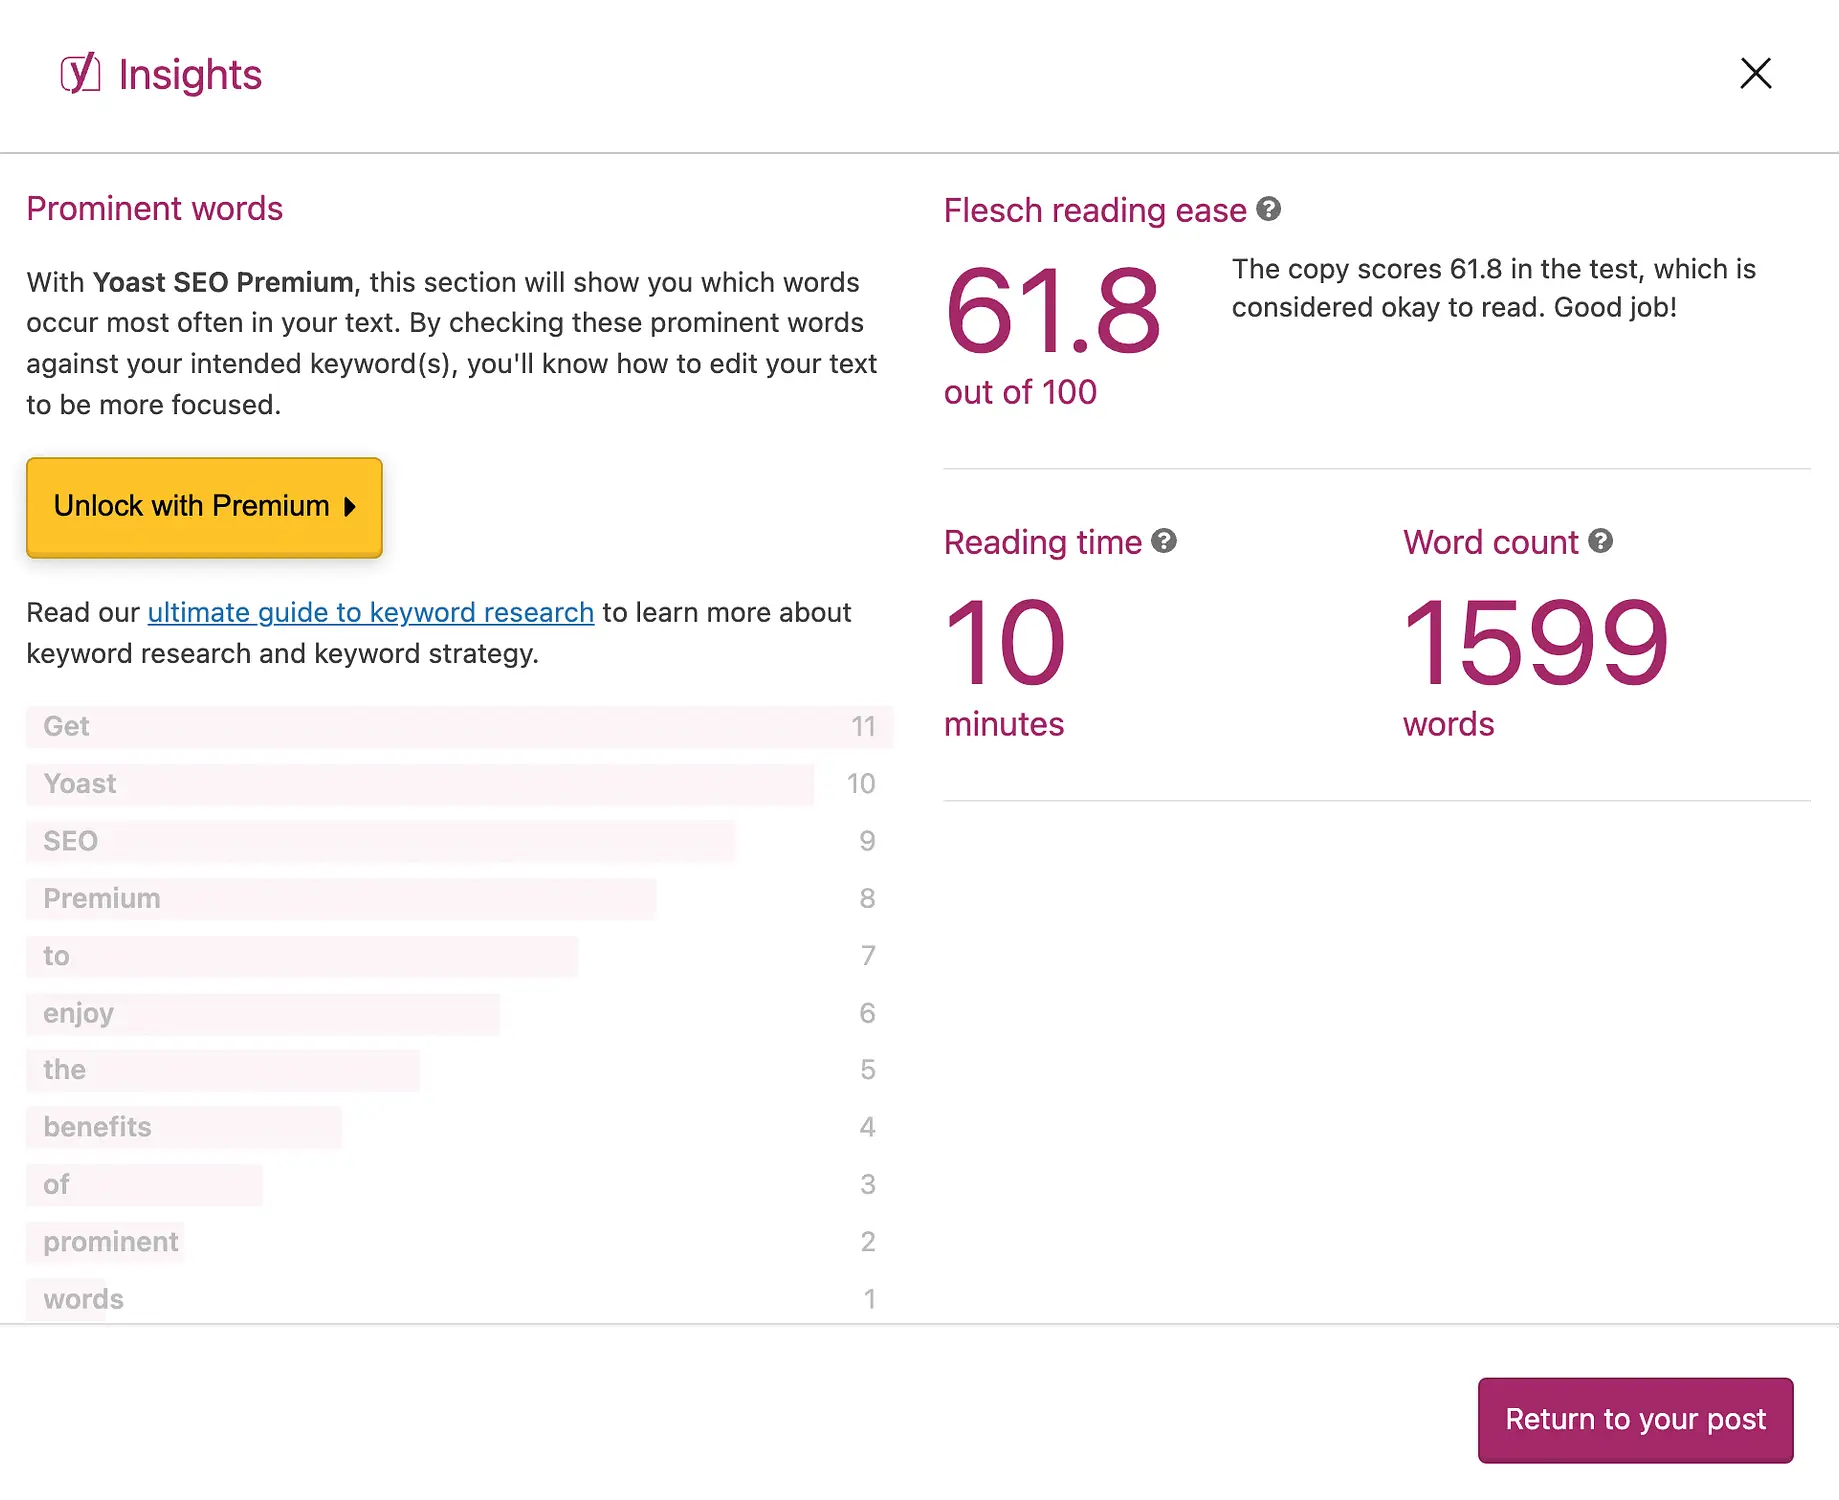1839x1500 pixels.
Task: Click the Prominent words heading
Action: [x=154, y=209]
